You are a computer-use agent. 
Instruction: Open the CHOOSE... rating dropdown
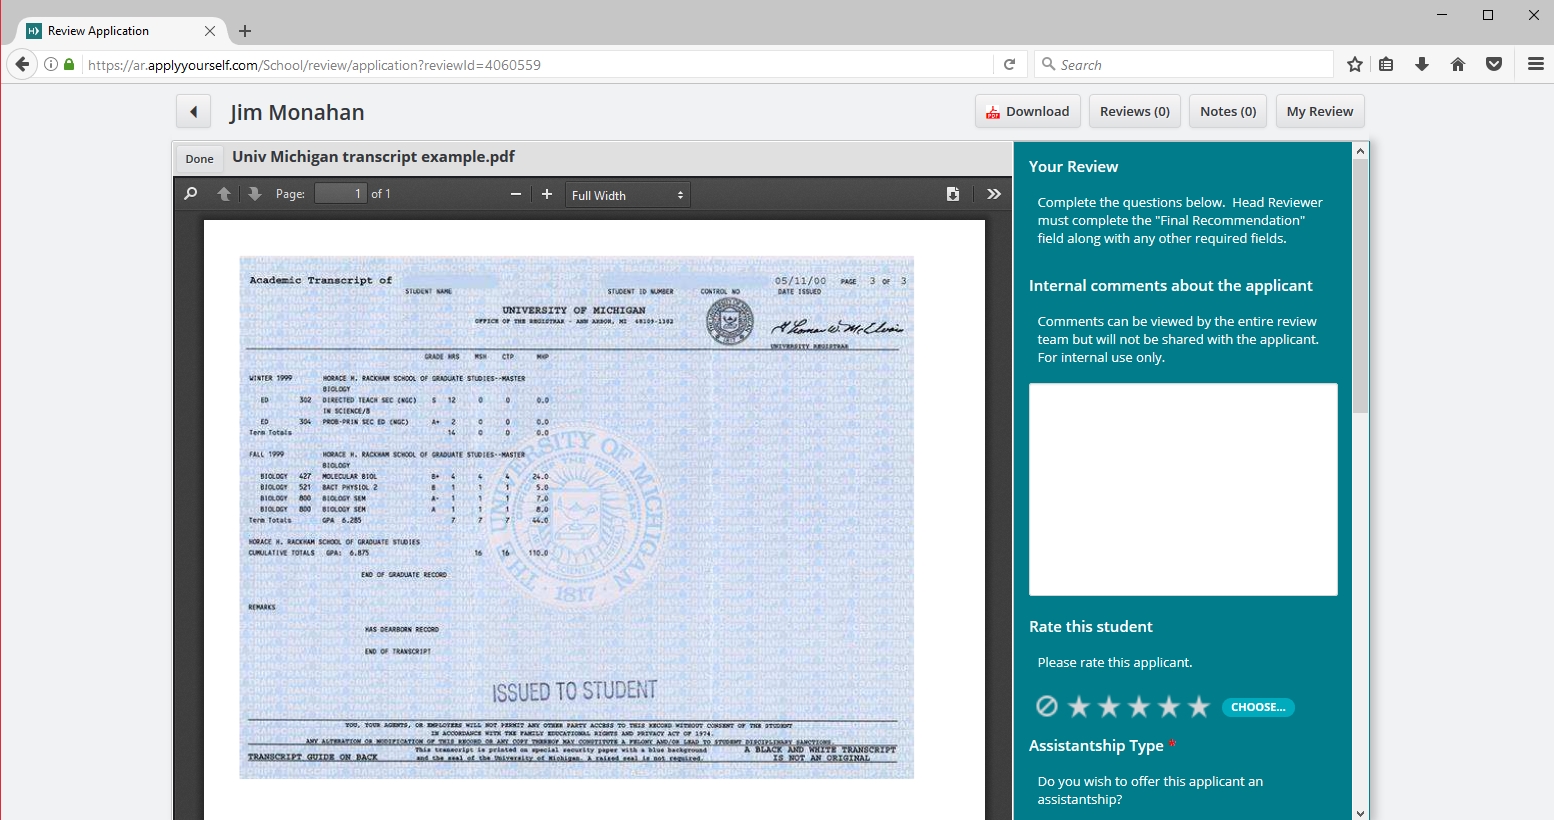click(1258, 707)
